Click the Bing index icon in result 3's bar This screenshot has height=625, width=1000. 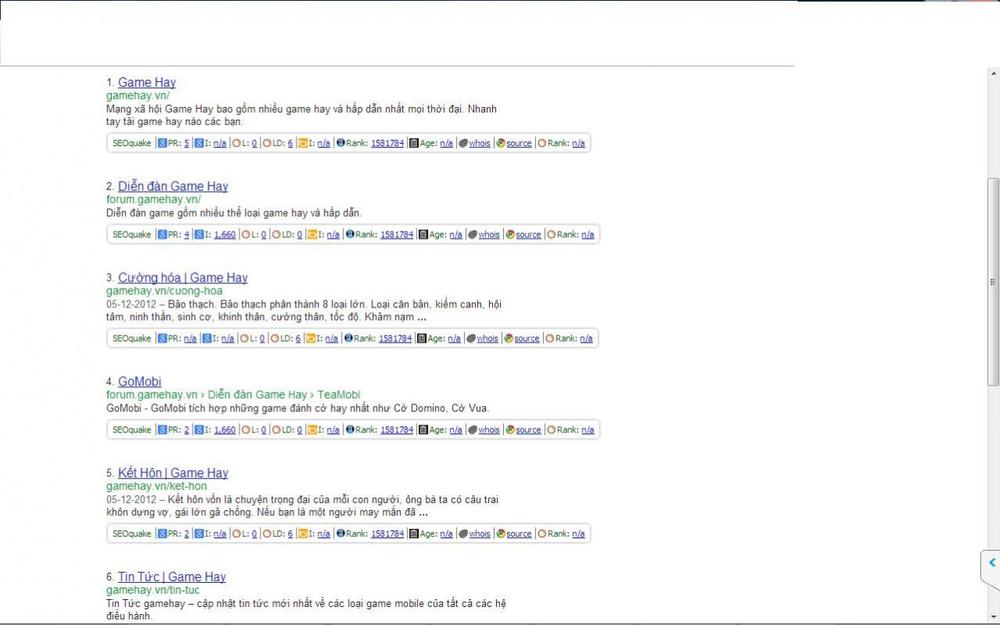(311, 338)
